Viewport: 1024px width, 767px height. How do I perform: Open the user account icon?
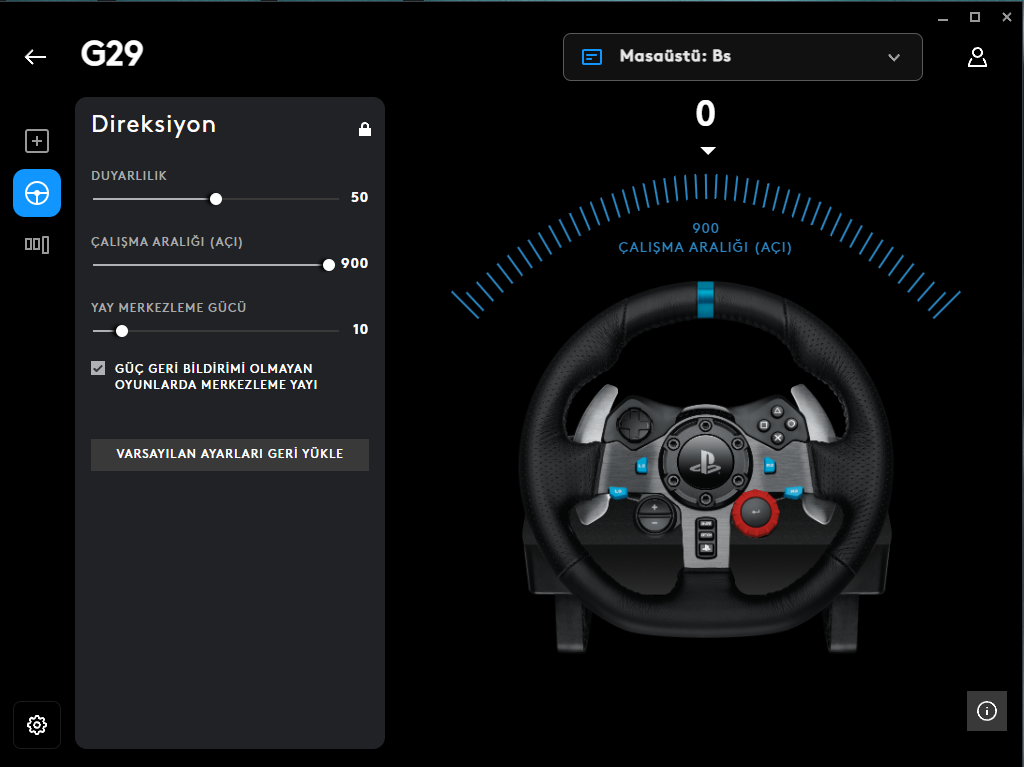click(977, 57)
